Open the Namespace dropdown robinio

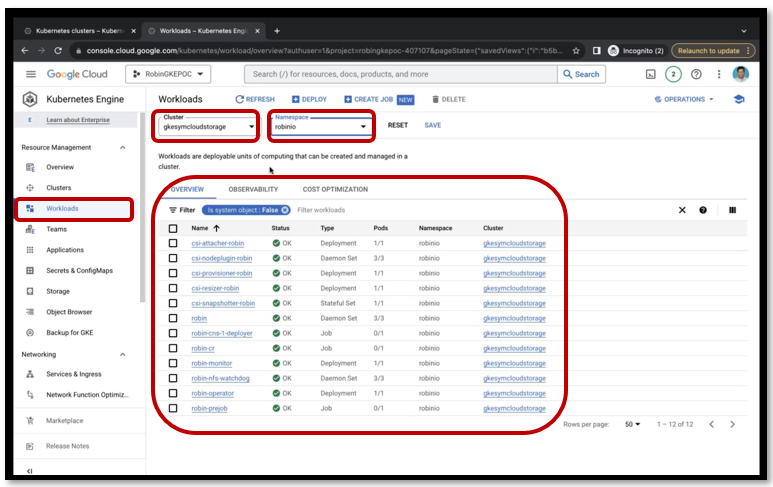[x=321, y=127]
